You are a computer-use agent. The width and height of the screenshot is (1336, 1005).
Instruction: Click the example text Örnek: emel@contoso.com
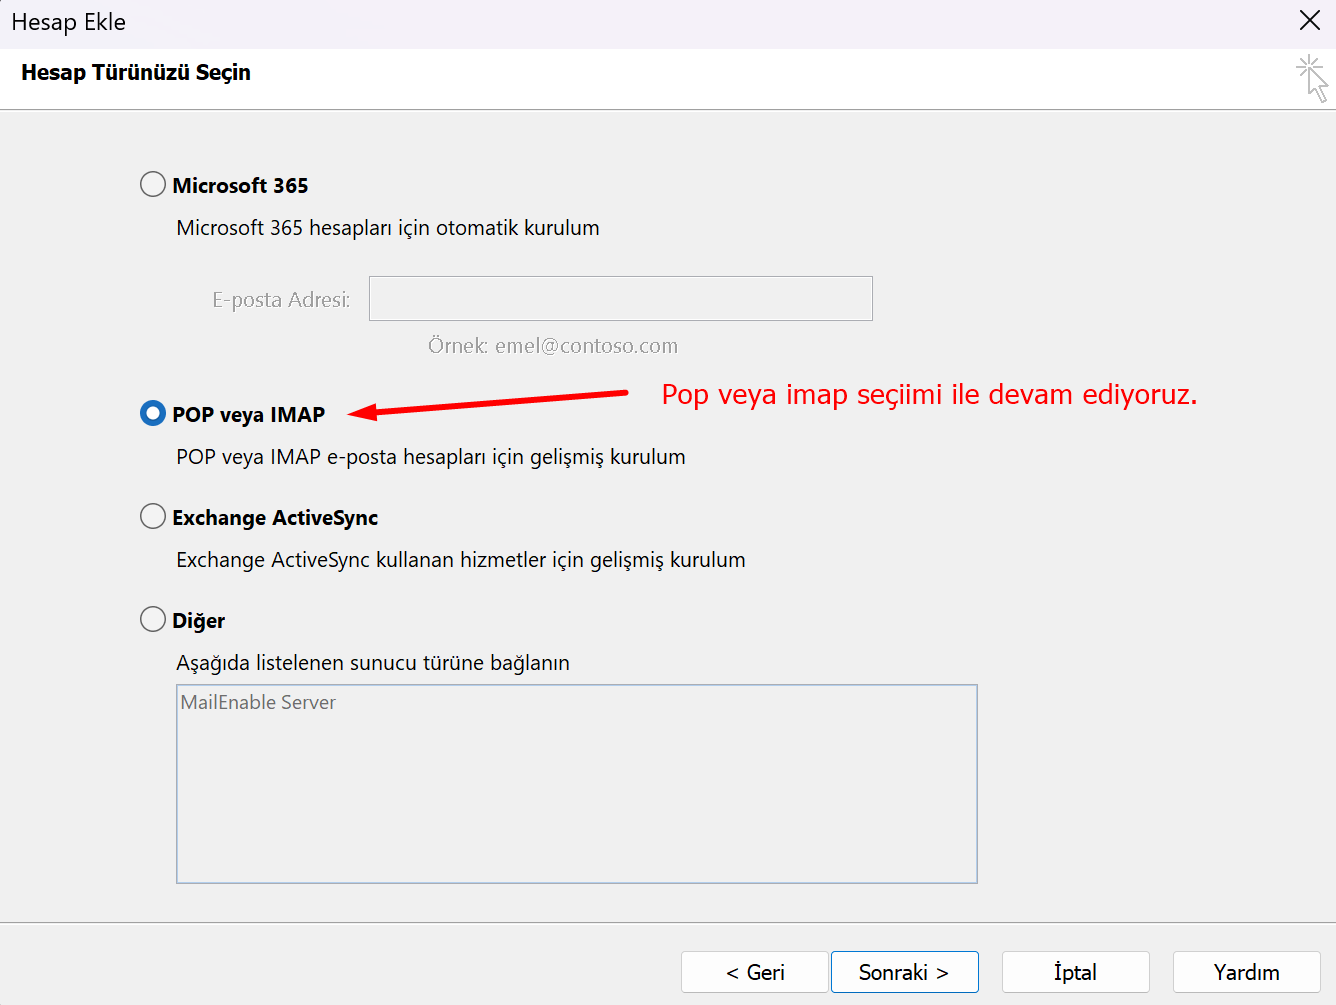555,345
